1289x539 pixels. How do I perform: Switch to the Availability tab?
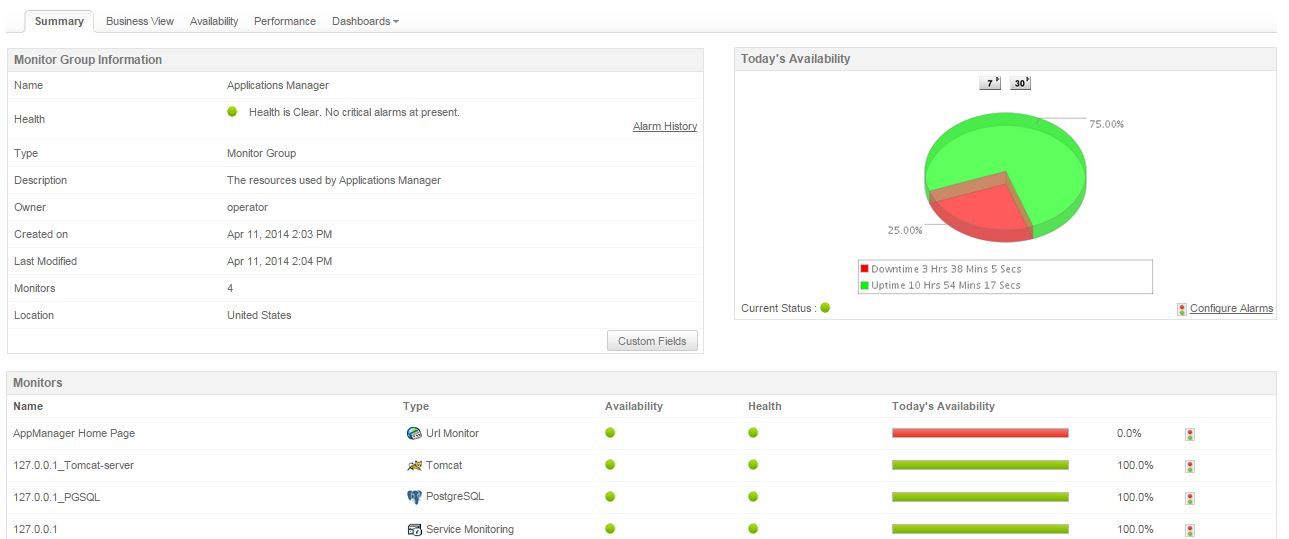click(x=214, y=21)
